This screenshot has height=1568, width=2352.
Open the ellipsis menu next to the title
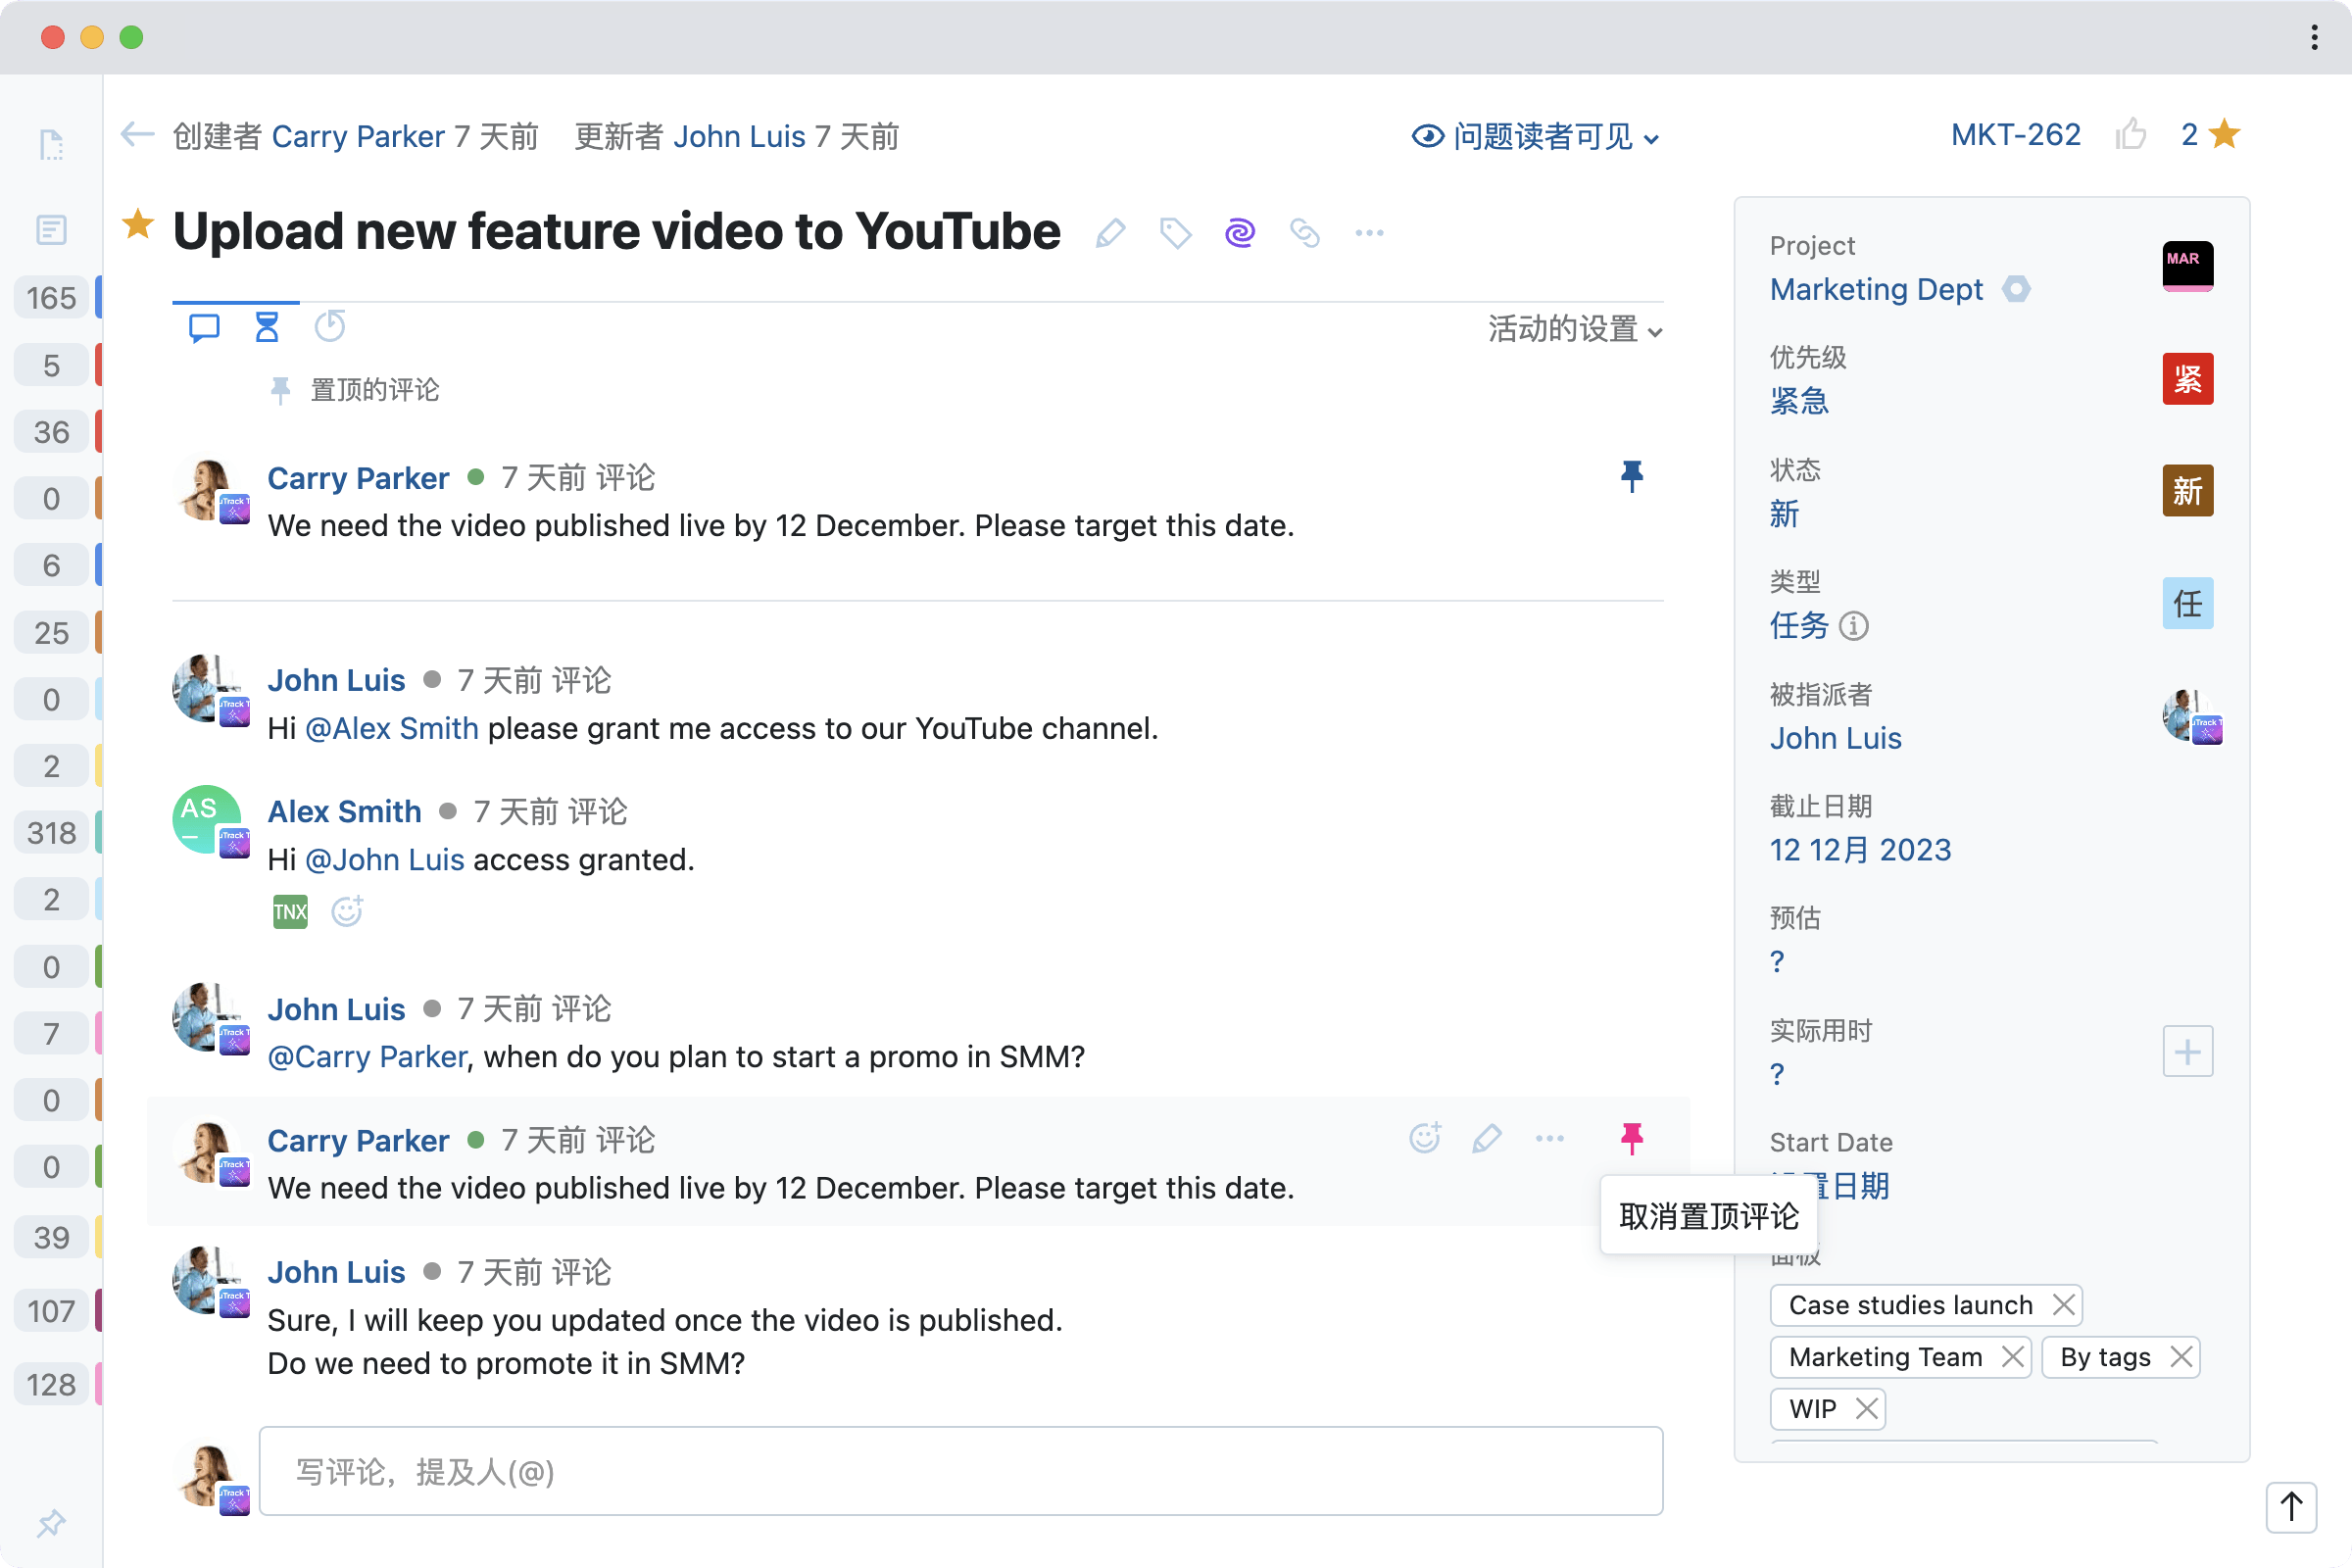1368,231
